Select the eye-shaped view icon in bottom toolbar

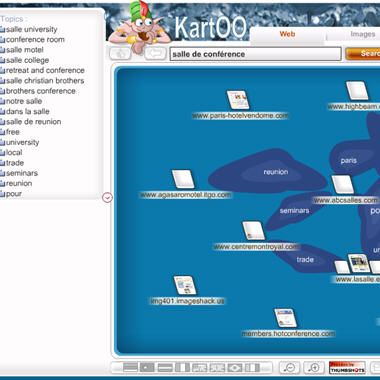point(235,368)
